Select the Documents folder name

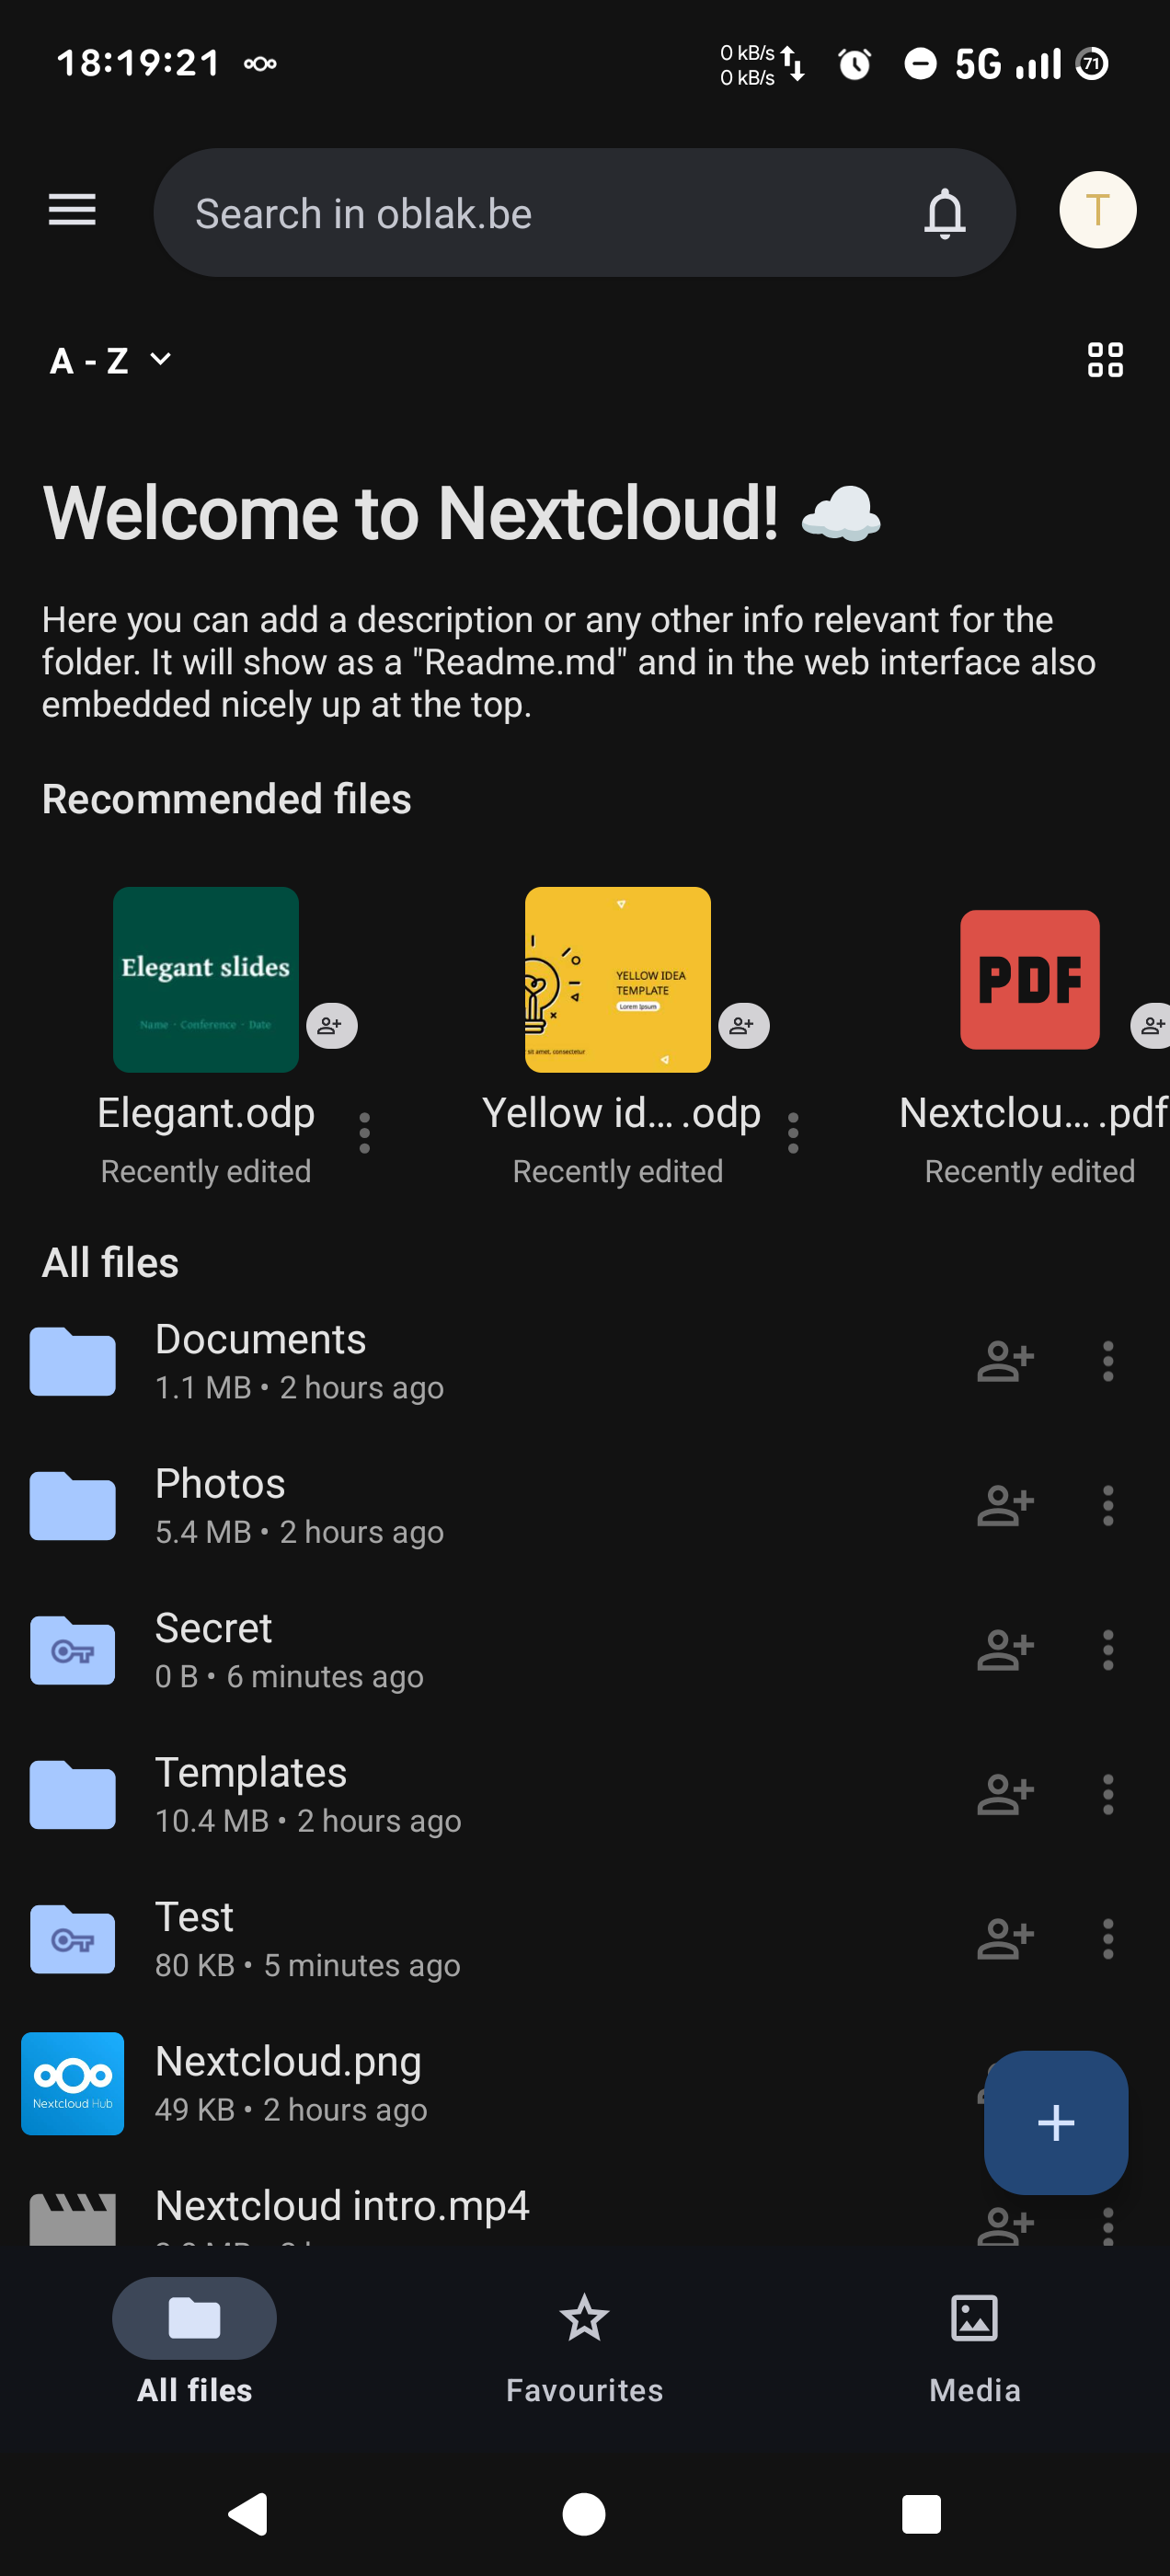(260, 1339)
